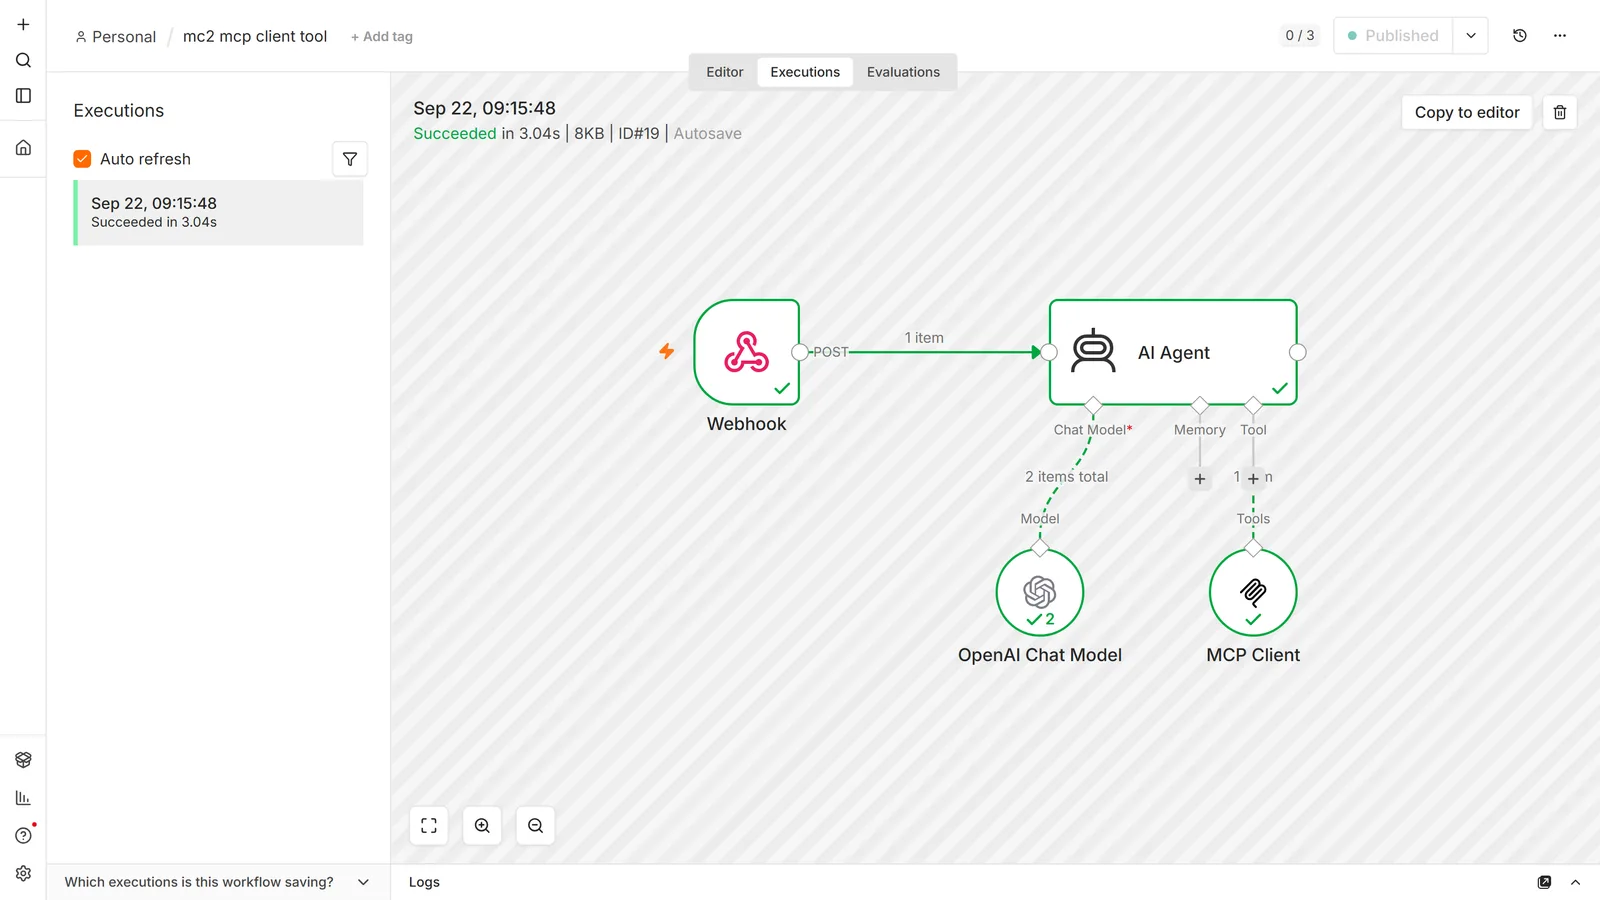
Task: Open search from the left sidebar
Action: pos(23,60)
